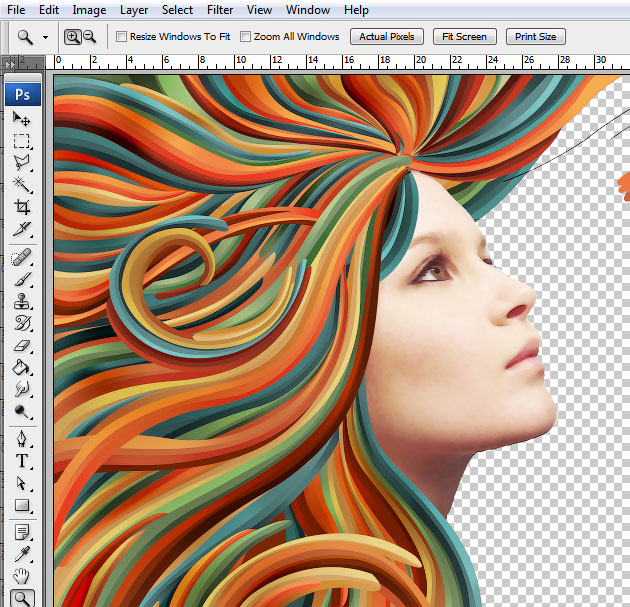Select the Rectangular Marquee tool
Viewport: 630px width, 607px height.
point(22,141)
